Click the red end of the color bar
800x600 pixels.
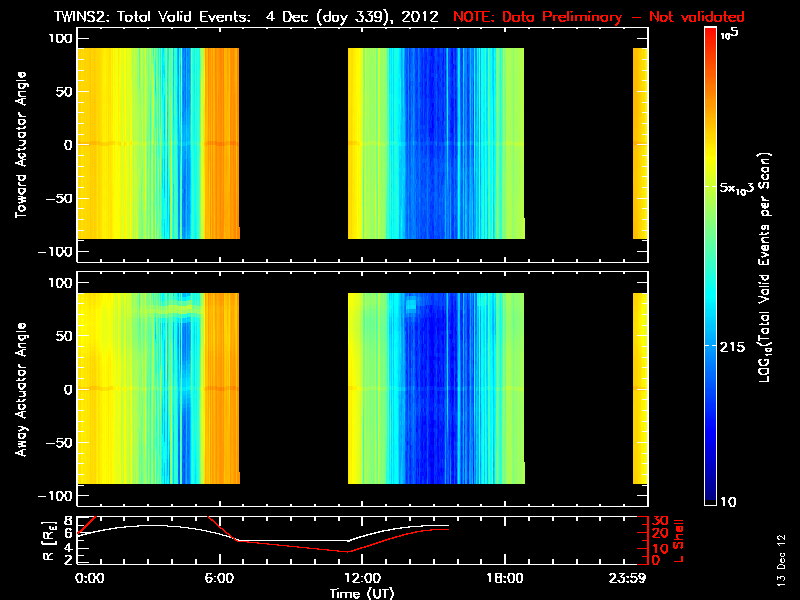pos(710,36)
